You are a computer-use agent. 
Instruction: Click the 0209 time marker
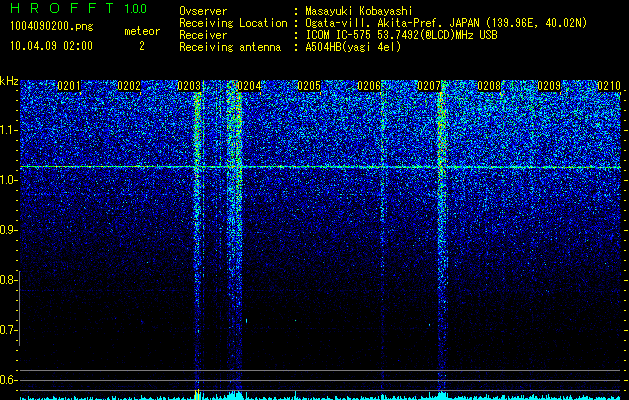(549, 86)
